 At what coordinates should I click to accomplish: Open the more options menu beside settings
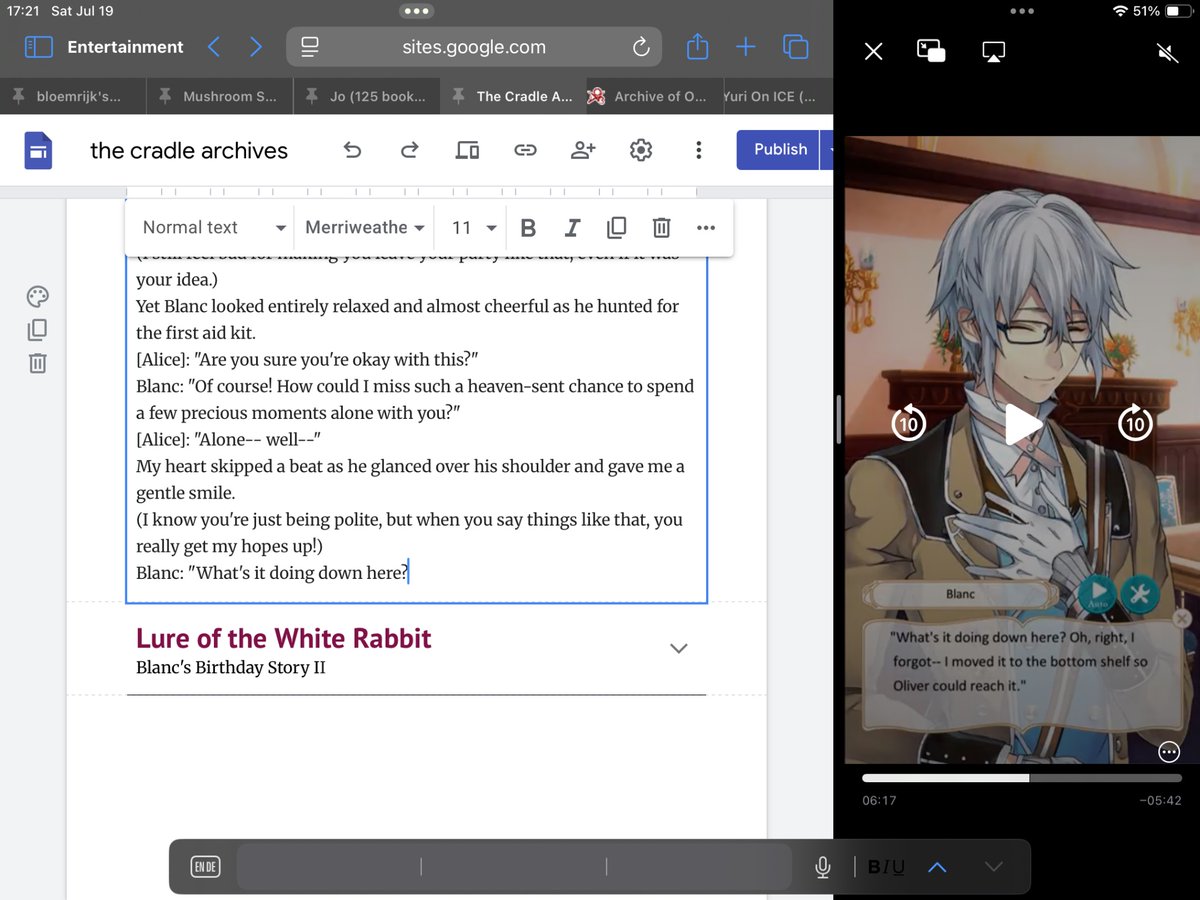point(698,150)
